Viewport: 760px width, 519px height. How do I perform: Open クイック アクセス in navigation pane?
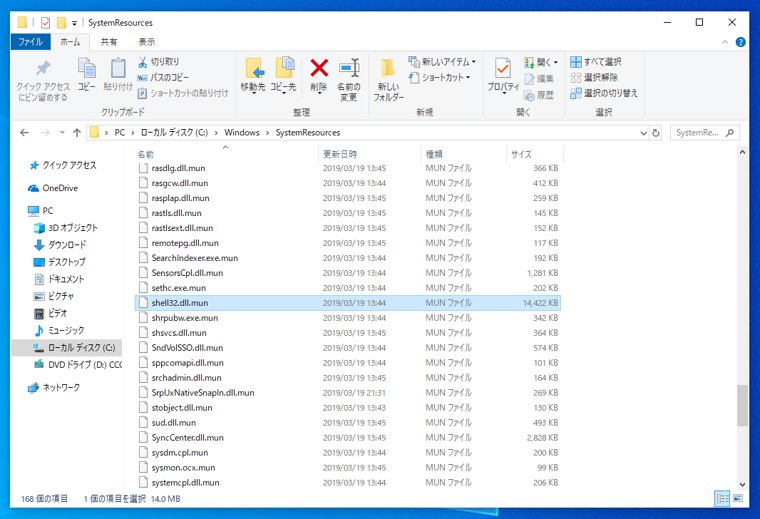point(63,165)
